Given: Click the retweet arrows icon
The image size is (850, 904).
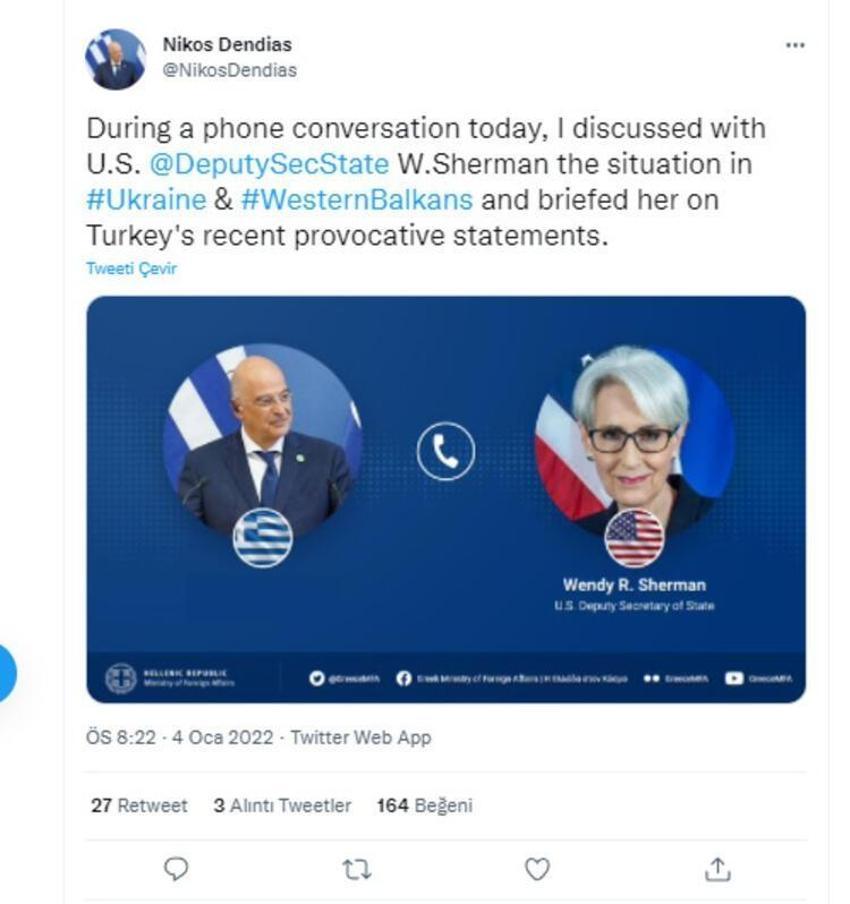Looking at the screenshot, I should [x=356, y=869].
